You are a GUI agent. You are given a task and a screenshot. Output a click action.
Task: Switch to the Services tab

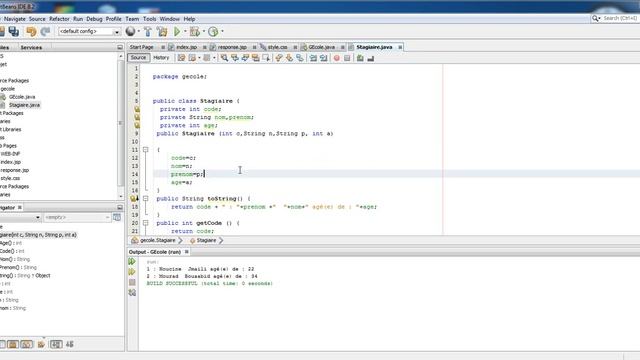(x=31, y=48)
